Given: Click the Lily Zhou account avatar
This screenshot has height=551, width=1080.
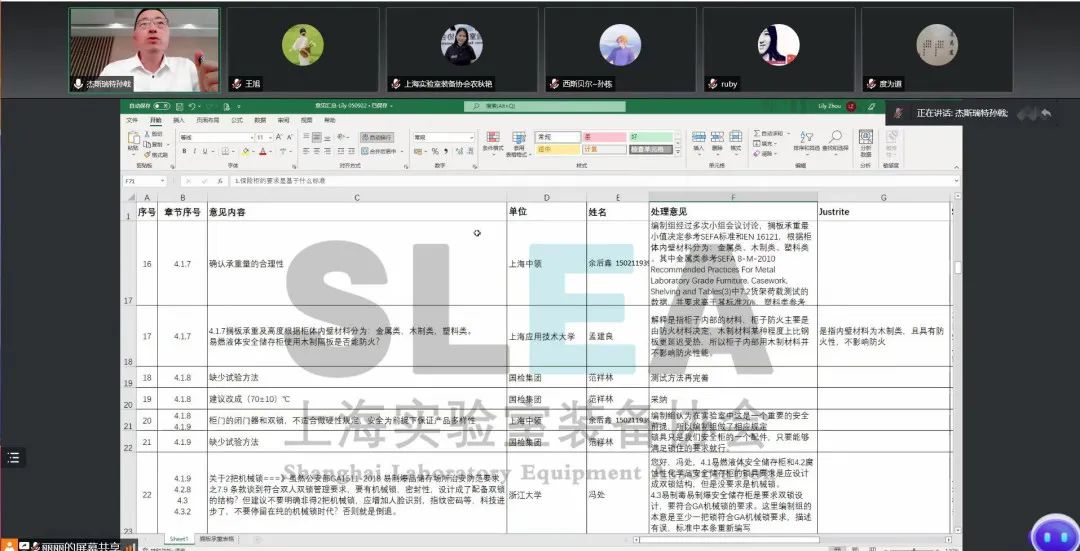Looking at the screenshot, I should (x=851, y=106).
